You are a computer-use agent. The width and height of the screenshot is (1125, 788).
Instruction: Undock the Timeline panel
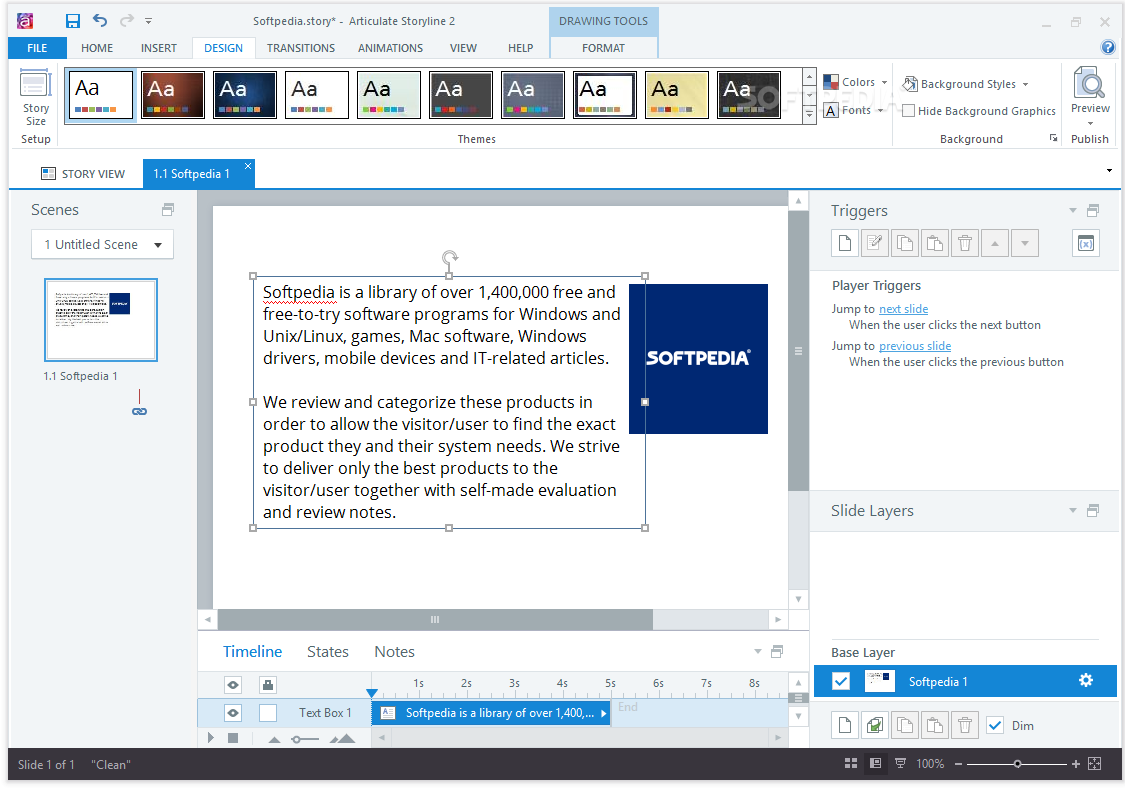(x=777, y=652)
